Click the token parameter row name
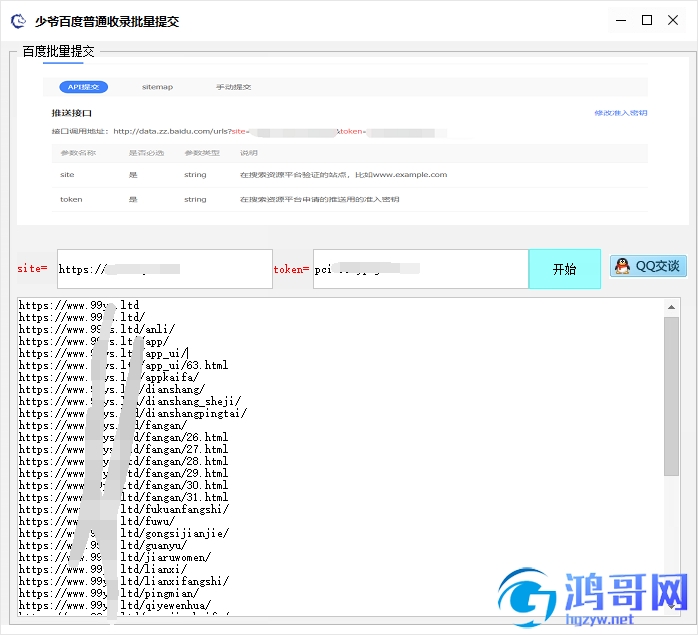 pos(71,199)
